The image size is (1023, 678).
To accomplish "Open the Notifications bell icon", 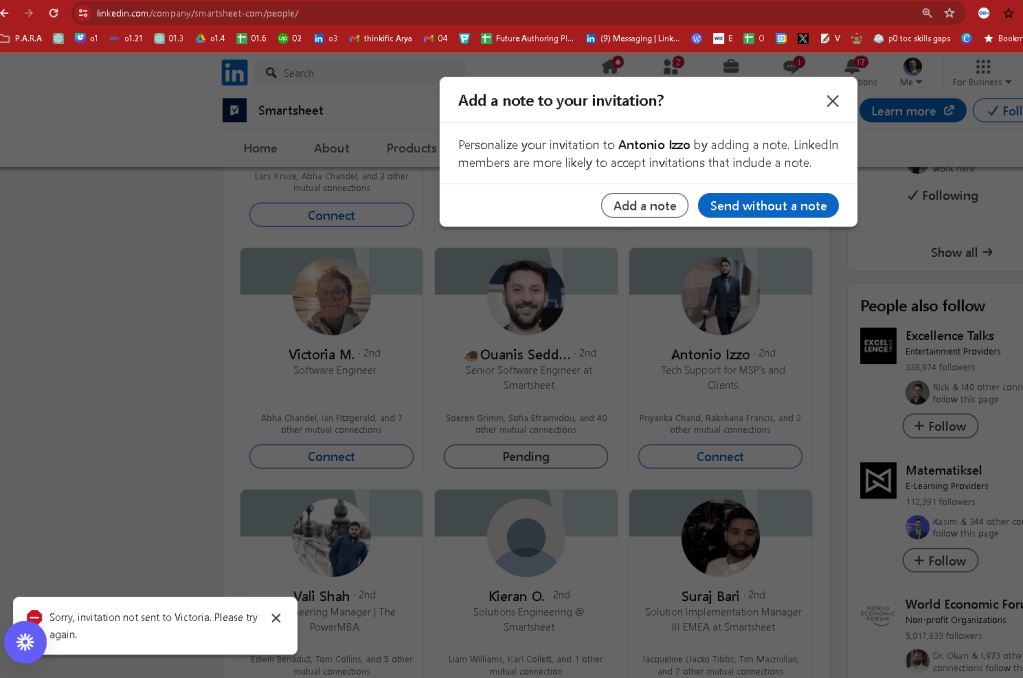I will coord(854,65).
